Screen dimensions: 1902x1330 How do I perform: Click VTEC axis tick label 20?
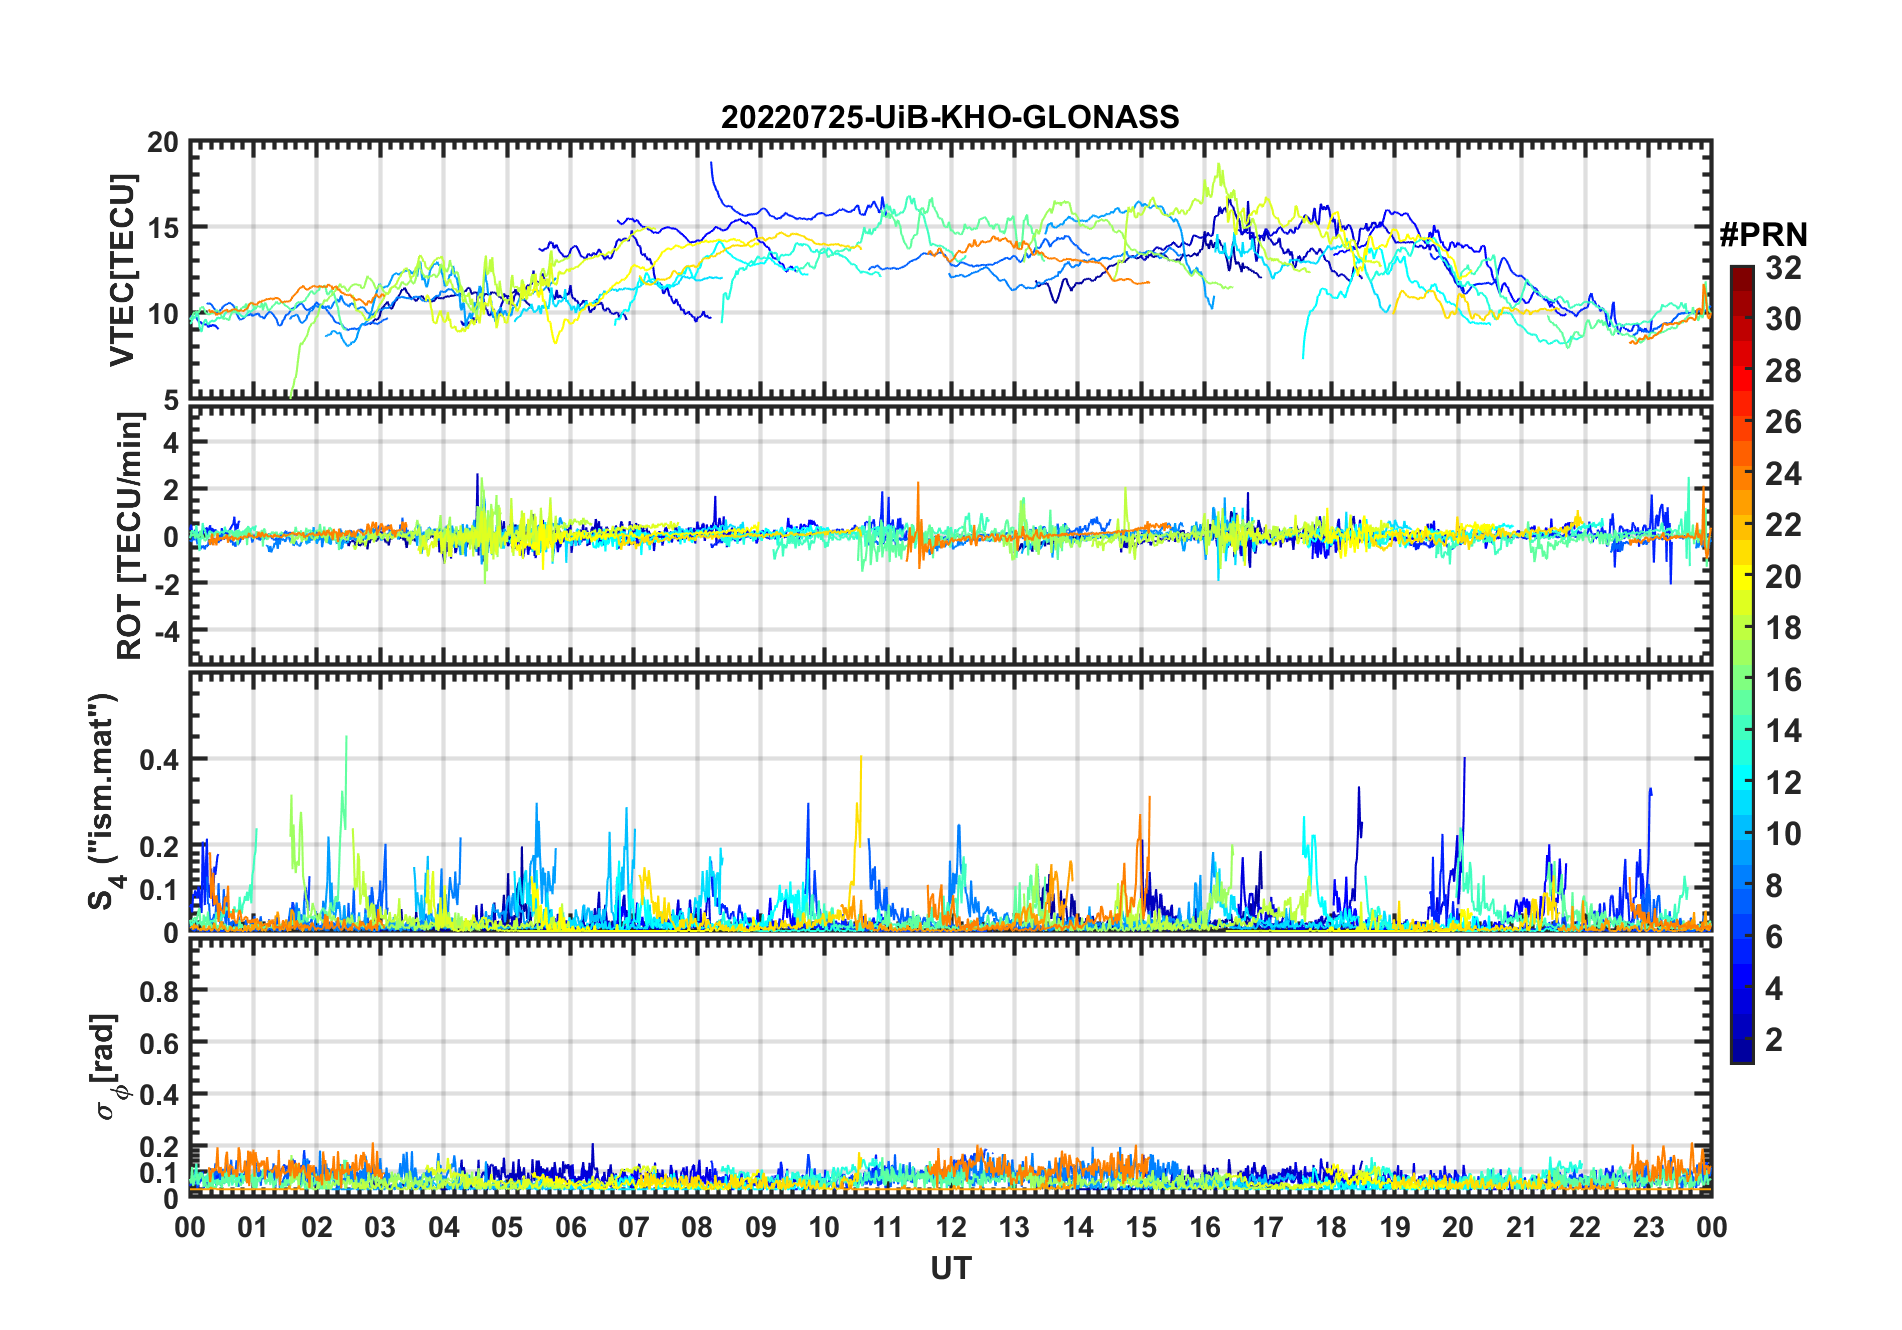[163, 142]
